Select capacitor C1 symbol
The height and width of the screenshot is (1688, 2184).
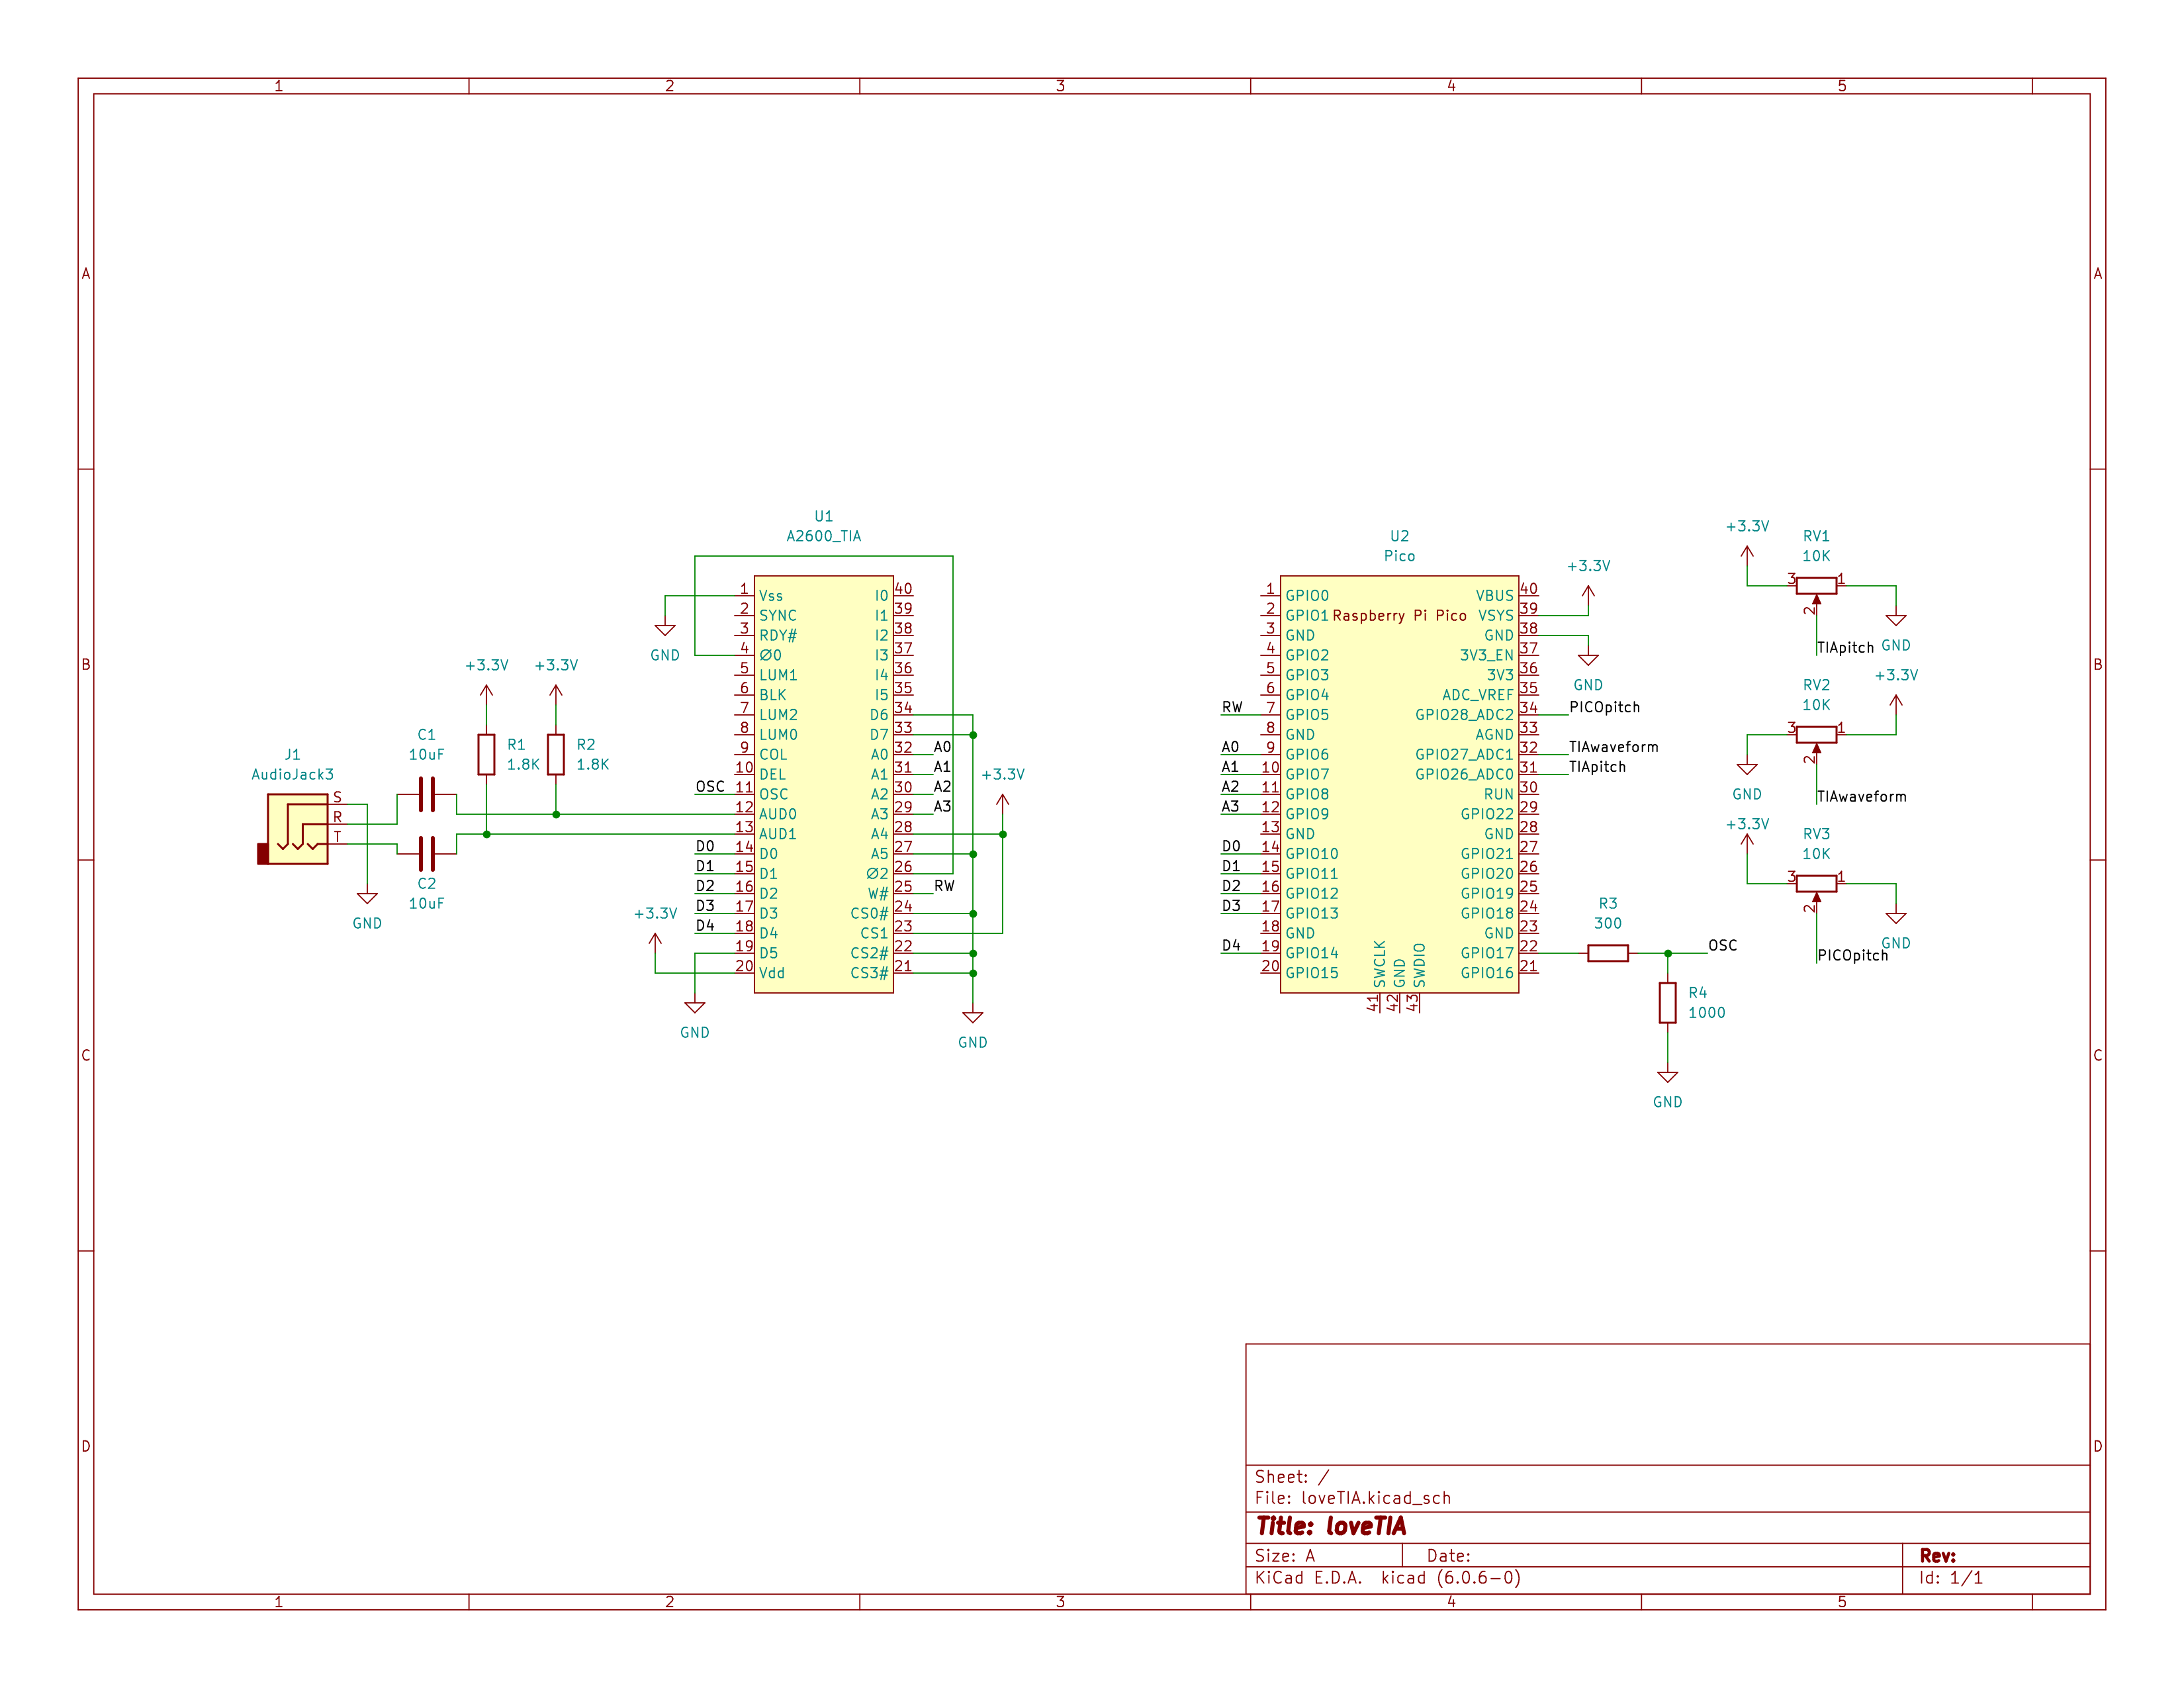[x=427, y=795]
